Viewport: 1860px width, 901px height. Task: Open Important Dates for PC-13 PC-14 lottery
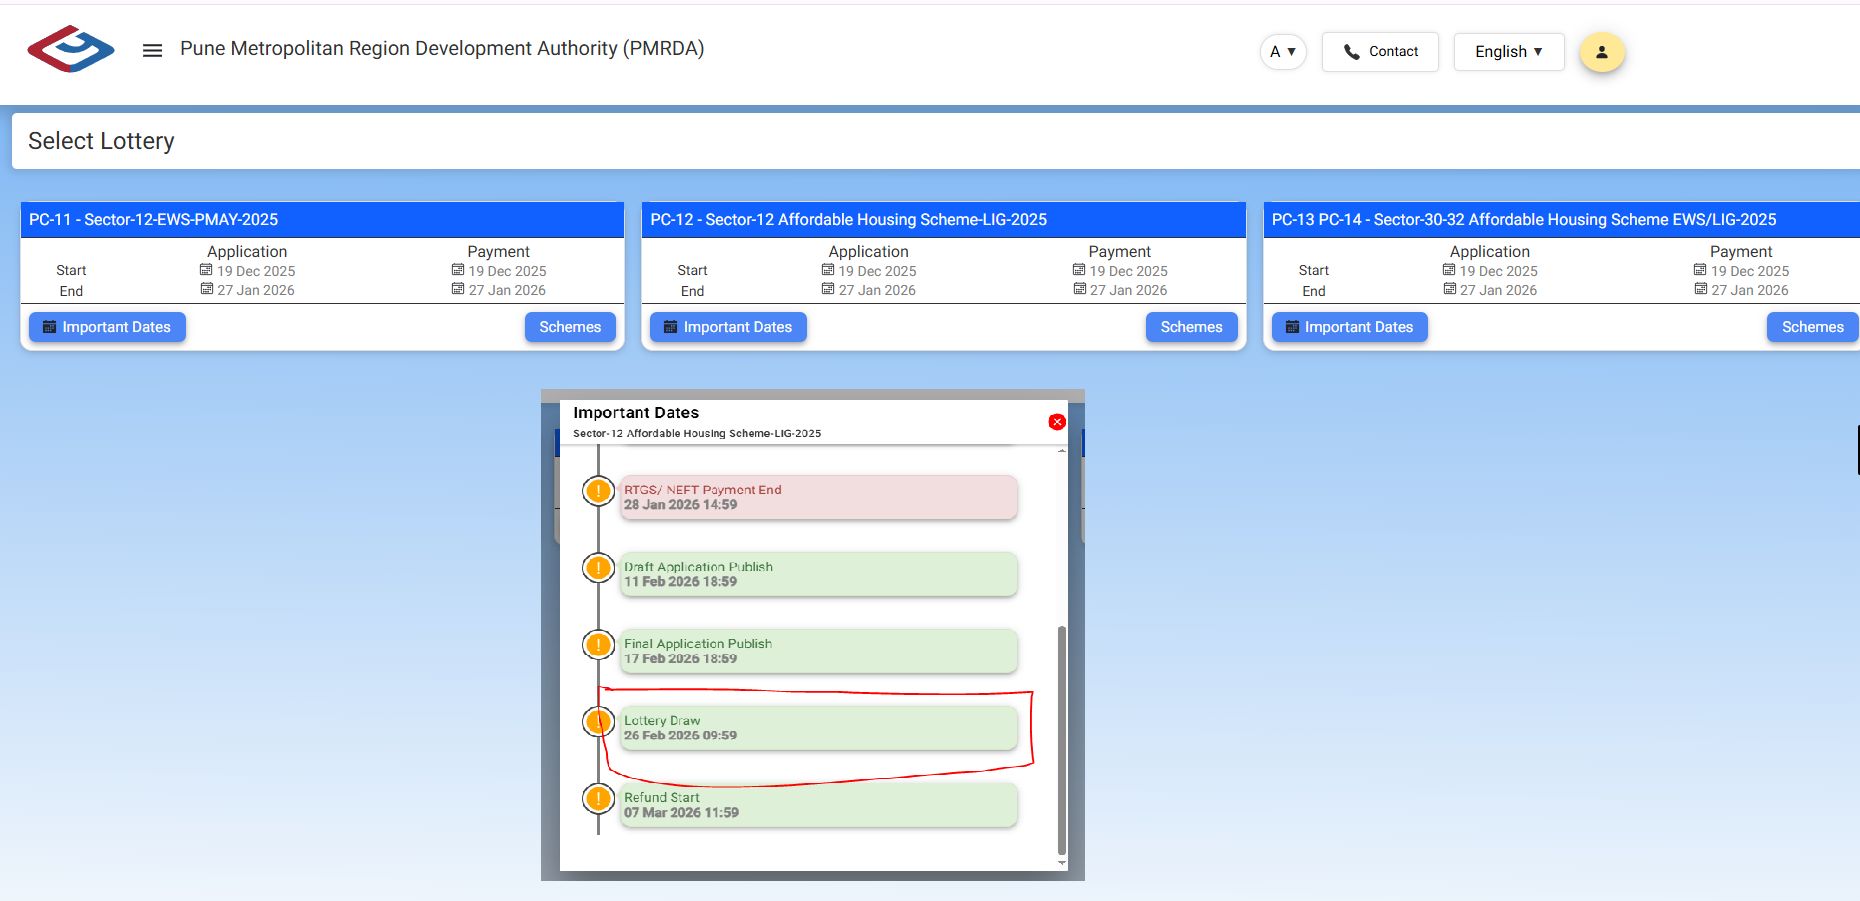1349,327
